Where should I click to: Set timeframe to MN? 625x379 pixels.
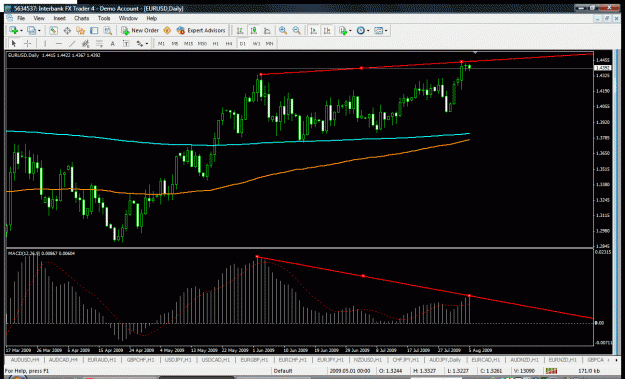tap(269, 43)
